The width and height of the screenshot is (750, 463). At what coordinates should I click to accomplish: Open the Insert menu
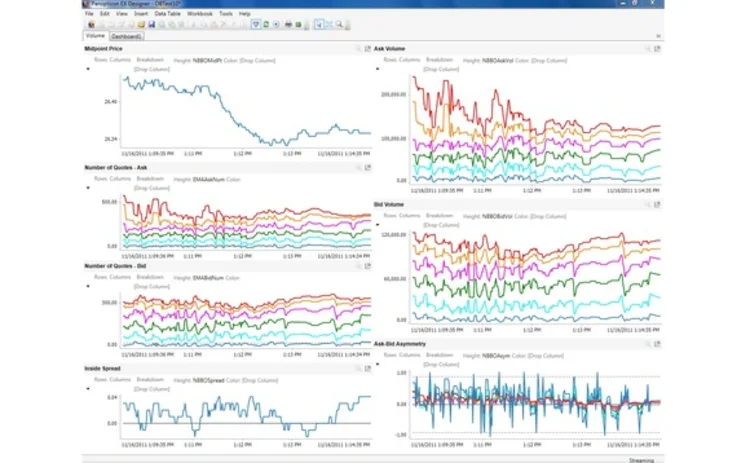click(x=141, y=14)
